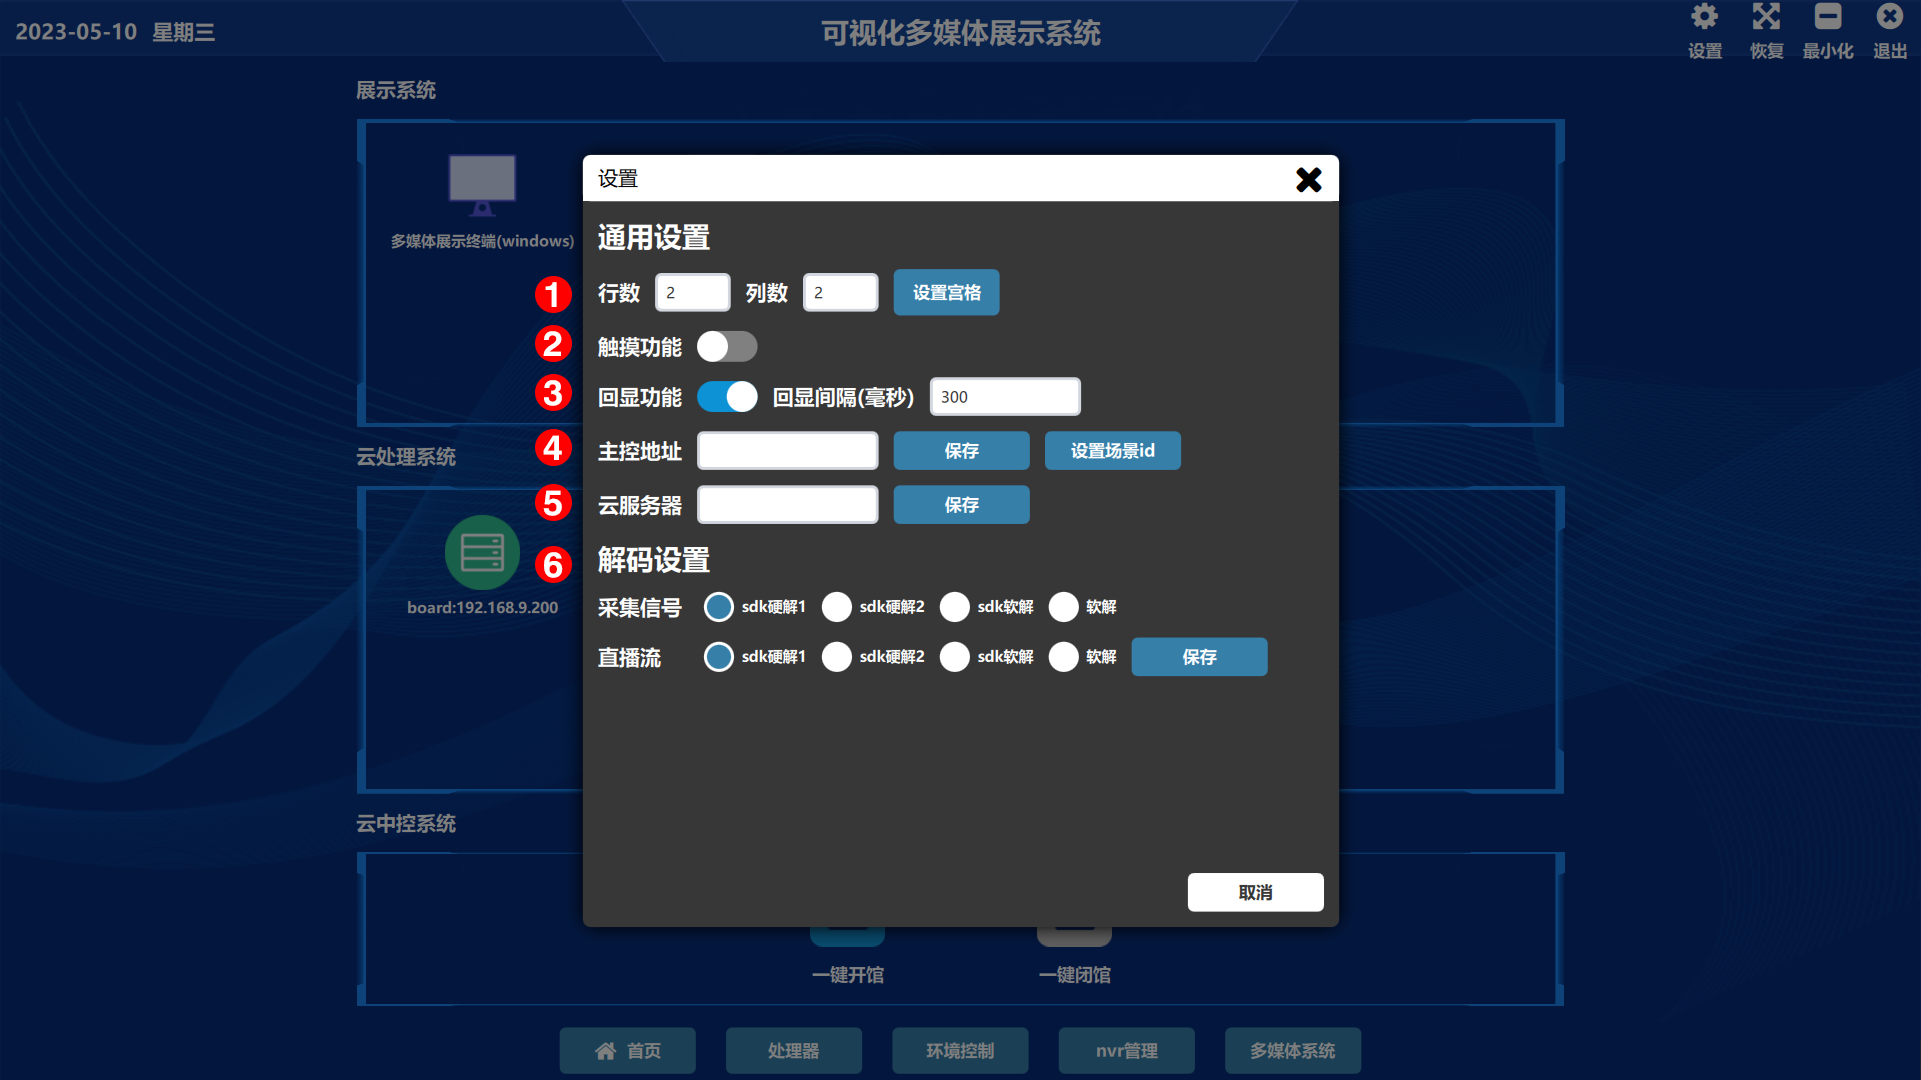Click the 一键开馆 label

(847, 975)
